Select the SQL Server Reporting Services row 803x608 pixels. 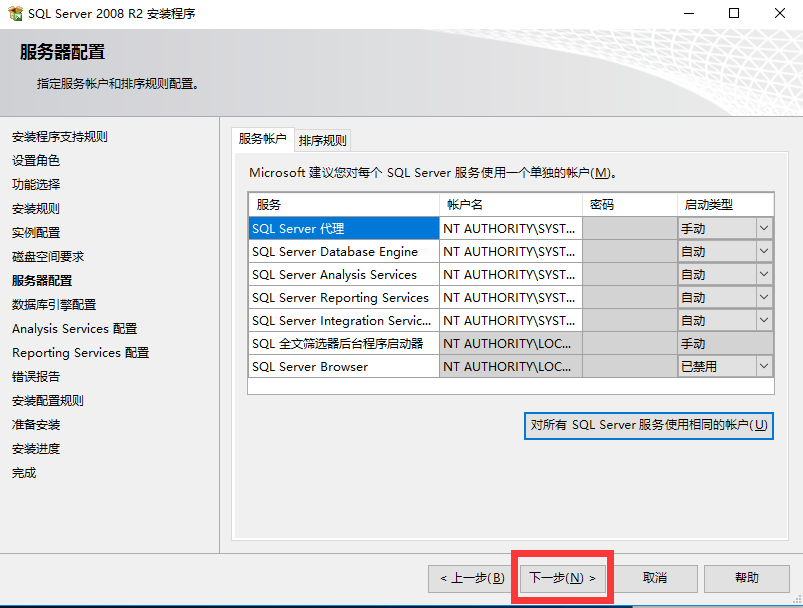click(344, 297)
